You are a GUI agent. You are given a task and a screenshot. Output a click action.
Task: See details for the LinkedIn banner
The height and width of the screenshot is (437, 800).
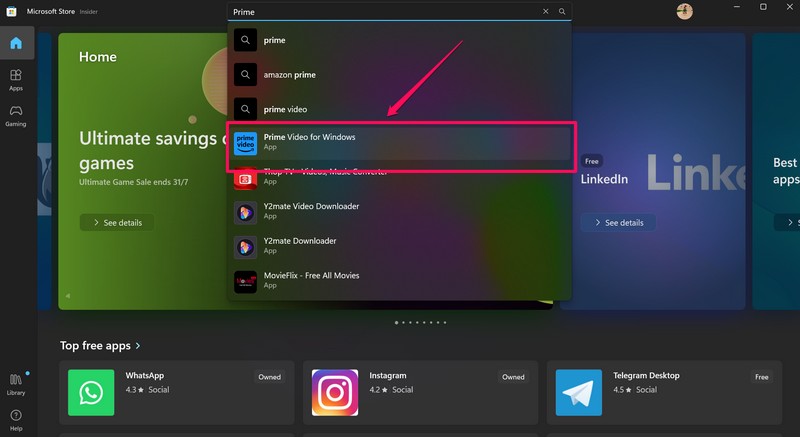[x=618, y=222]
